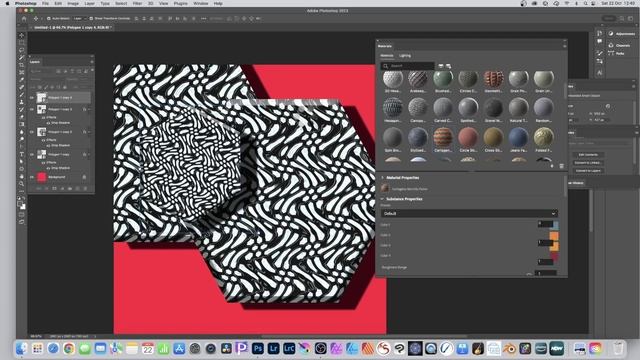Image resolution: width=640 pixels, height=360 pixels.
Task: Collapse Substance Properties section
Action: tap(382, 199)
